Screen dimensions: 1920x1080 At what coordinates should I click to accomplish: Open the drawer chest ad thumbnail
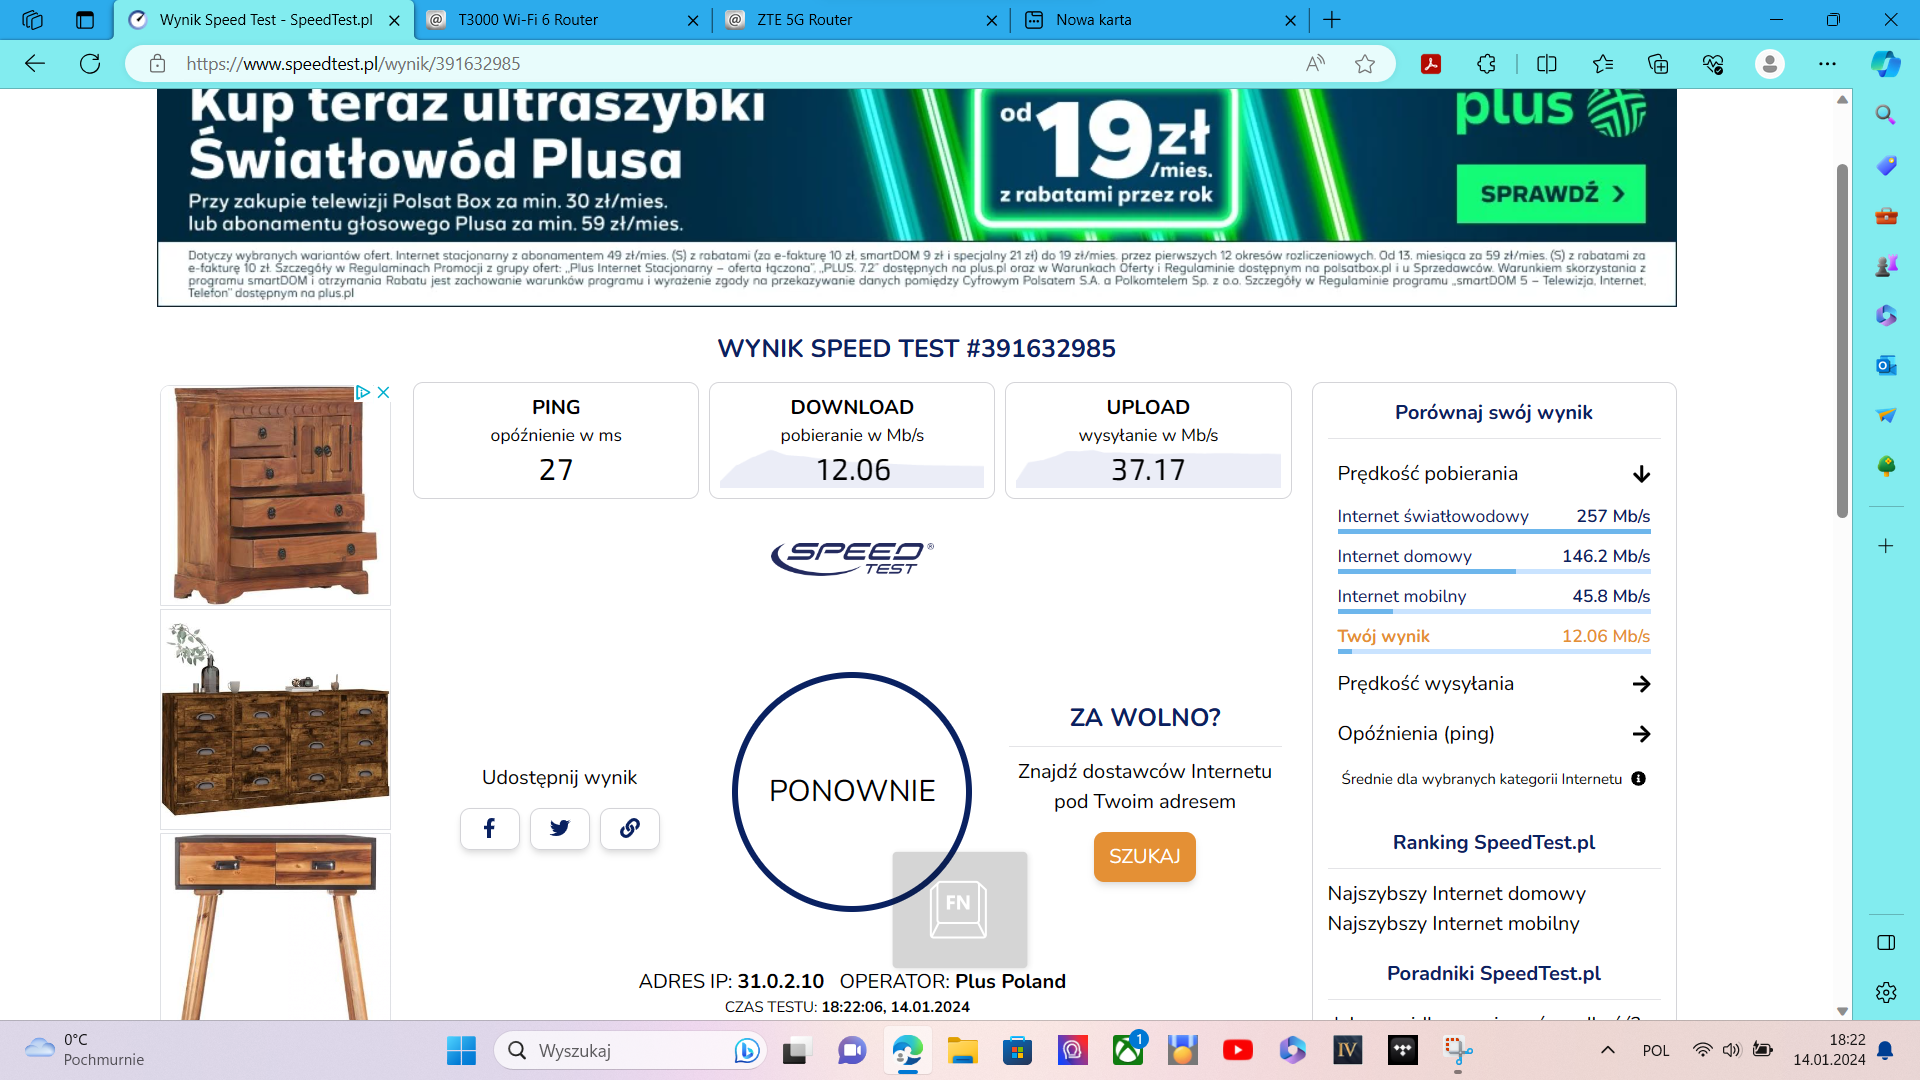click(275, 719)
